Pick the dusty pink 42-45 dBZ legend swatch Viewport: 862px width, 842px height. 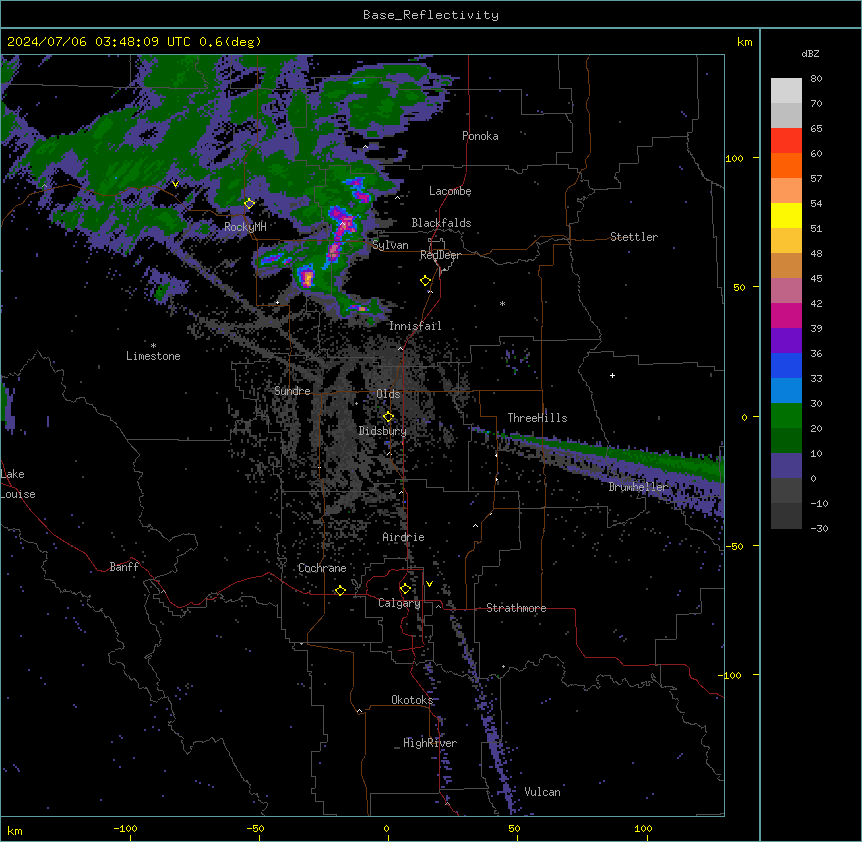[786, 291]
